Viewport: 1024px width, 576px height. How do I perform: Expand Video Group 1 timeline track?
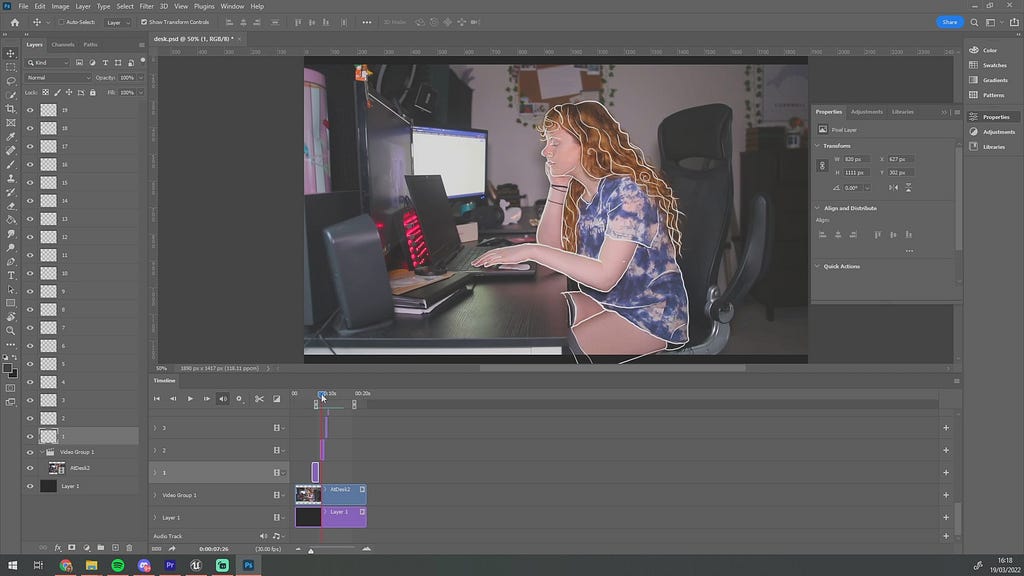coord(155,495)
